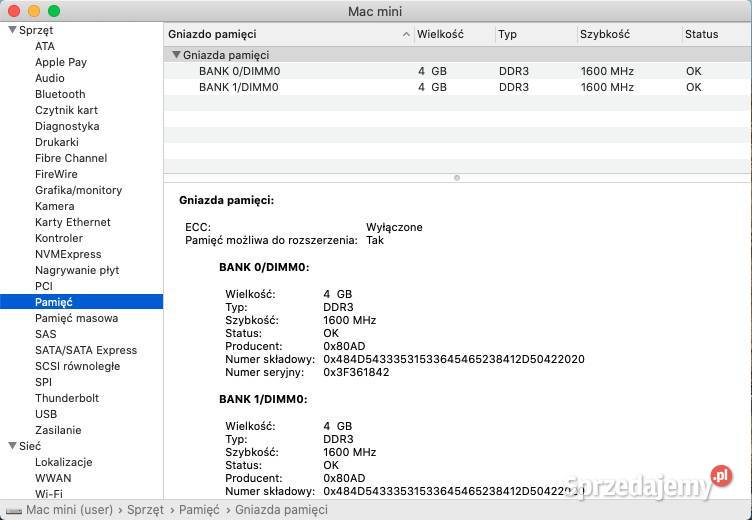Click the DDR3 cell of BANK 1/DIMM0 row

click(514, 87)
